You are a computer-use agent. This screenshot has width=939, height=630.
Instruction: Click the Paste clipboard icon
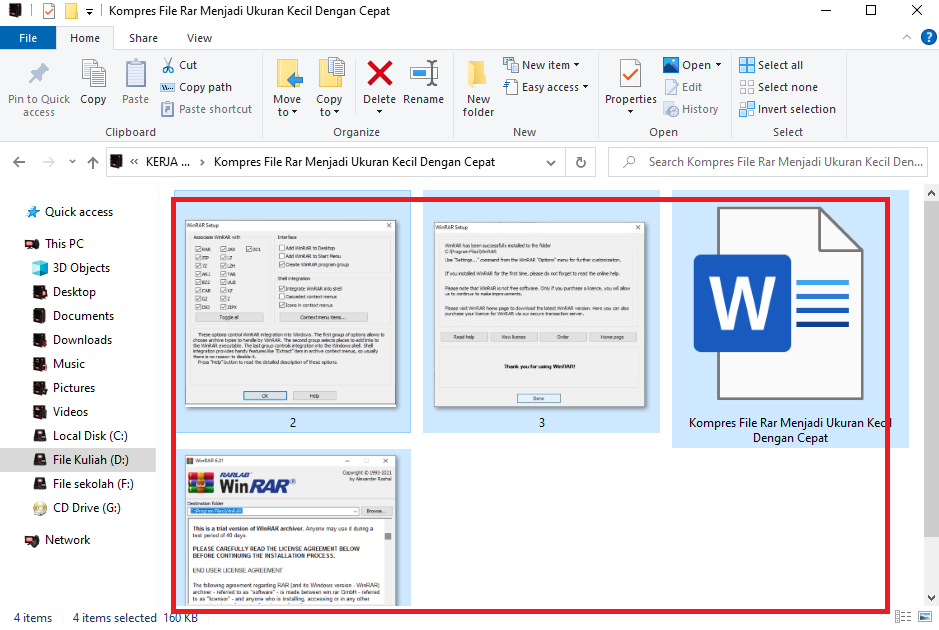click(135, 74)
